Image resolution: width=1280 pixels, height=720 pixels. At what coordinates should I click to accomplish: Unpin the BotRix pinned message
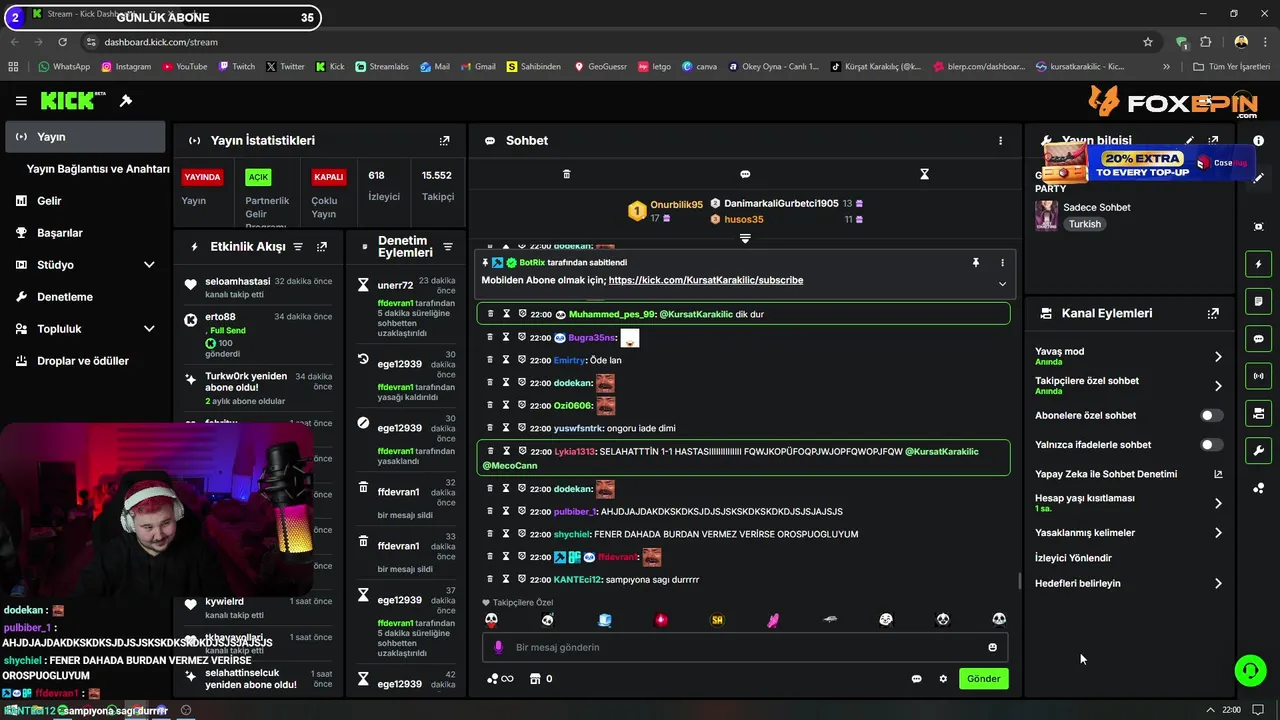[975, 263]
